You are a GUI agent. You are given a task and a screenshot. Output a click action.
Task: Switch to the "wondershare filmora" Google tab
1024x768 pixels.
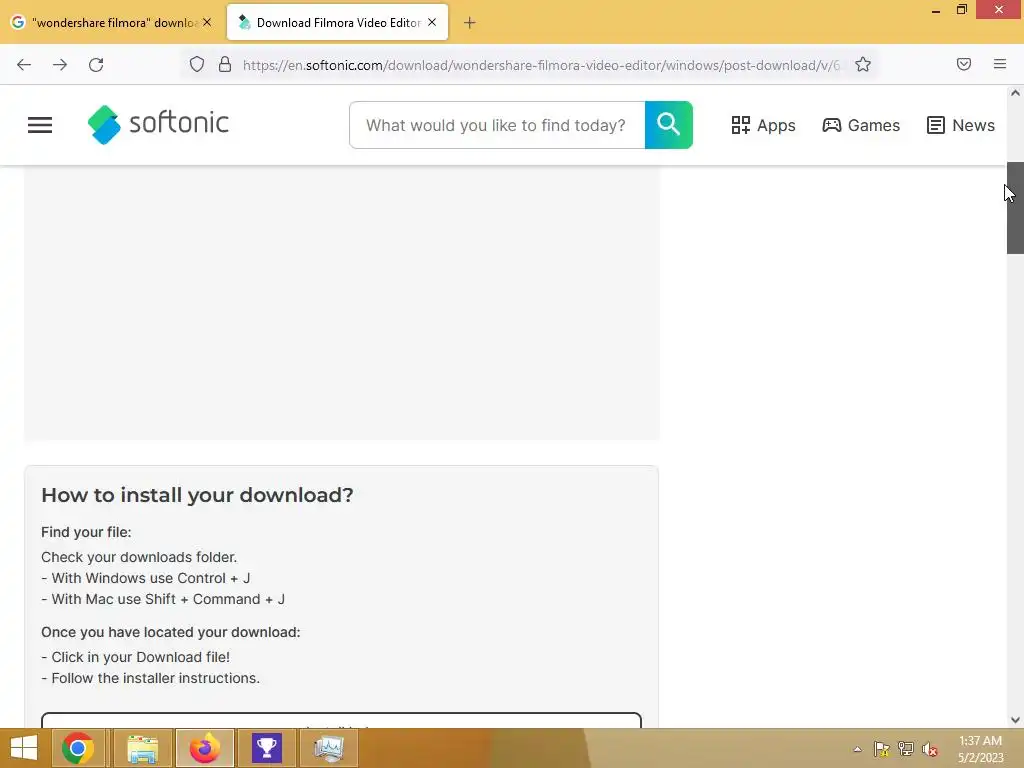(113, 22)
